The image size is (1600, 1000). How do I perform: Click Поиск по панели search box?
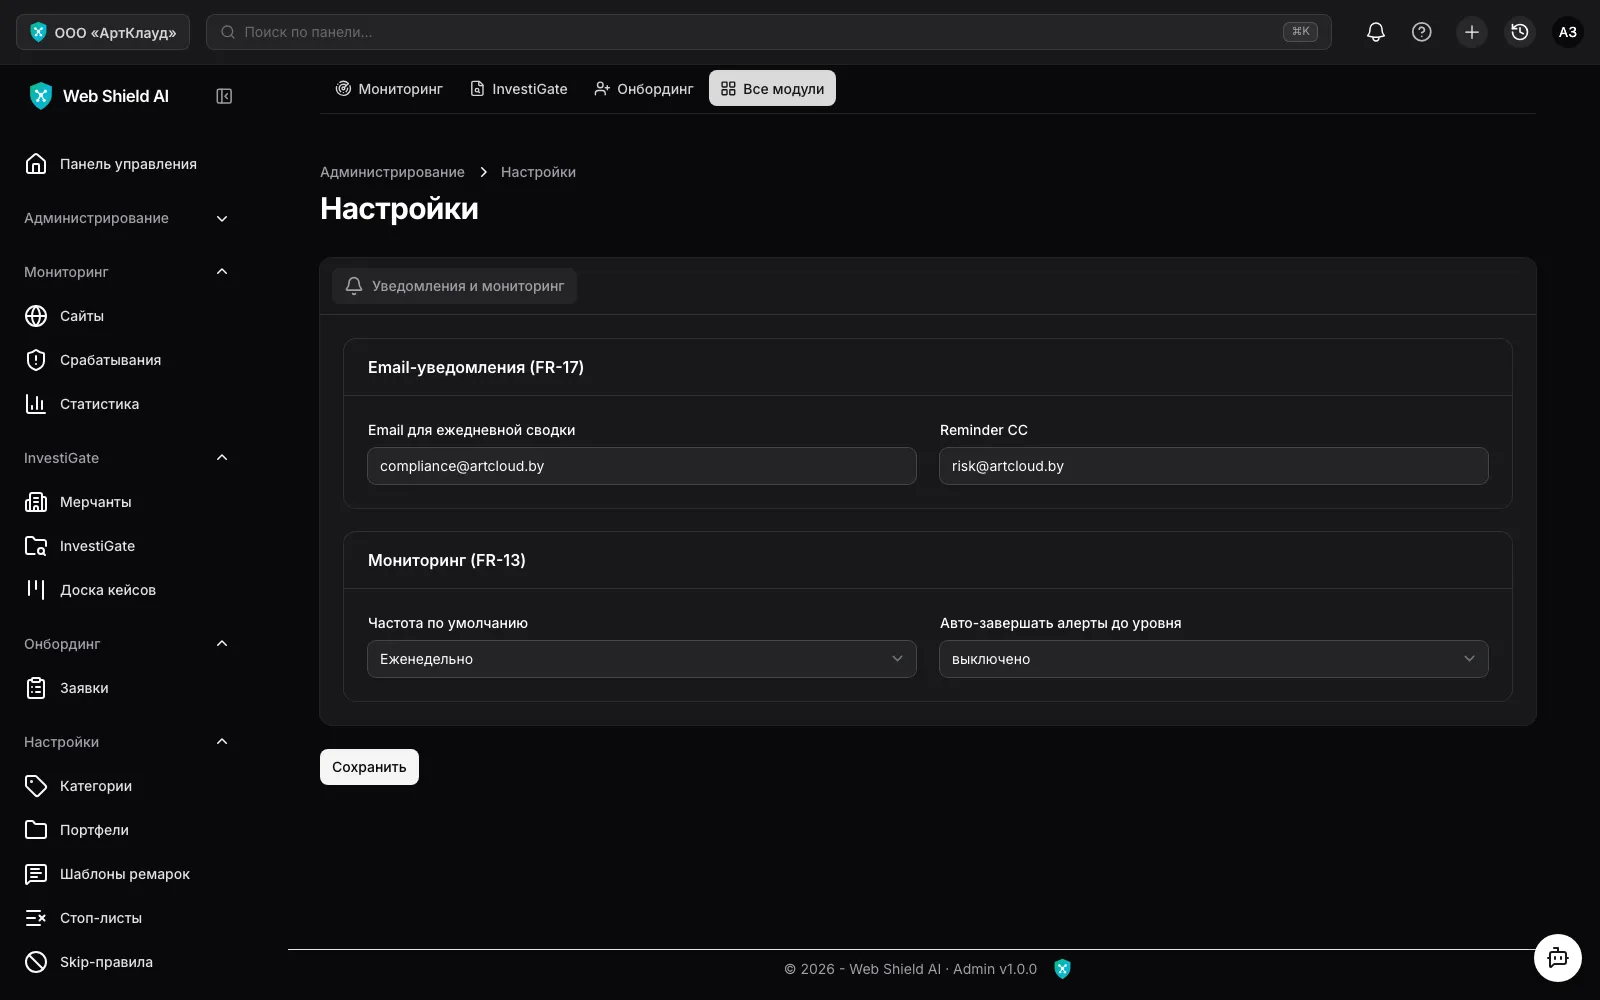coord(768,32)
